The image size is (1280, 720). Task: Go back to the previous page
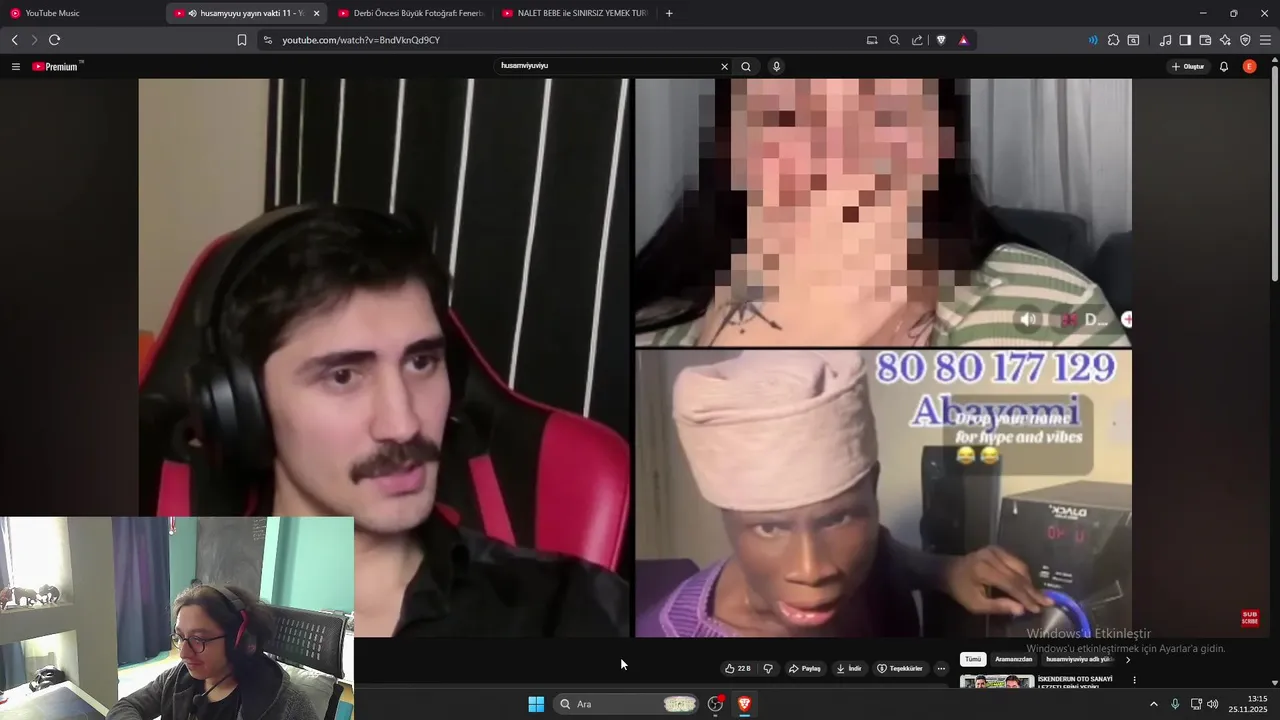(x=14, y=40)
